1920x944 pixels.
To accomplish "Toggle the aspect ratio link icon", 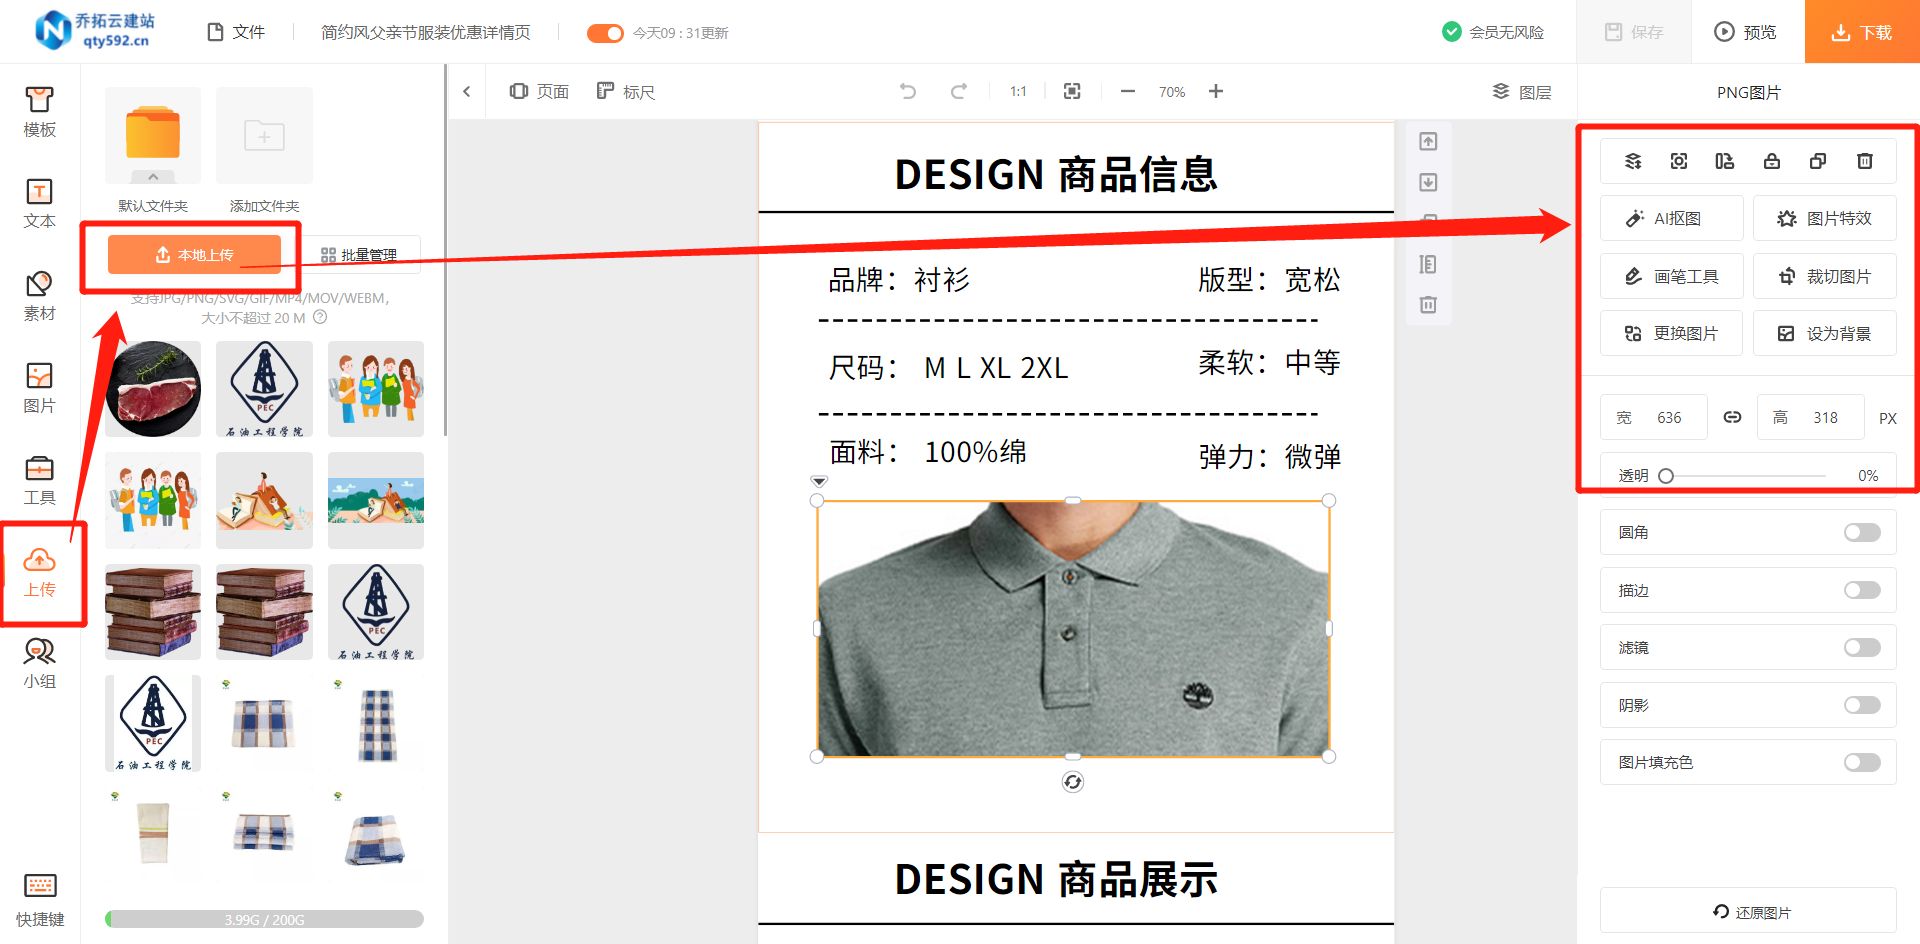I will (x=1732, y=417).
